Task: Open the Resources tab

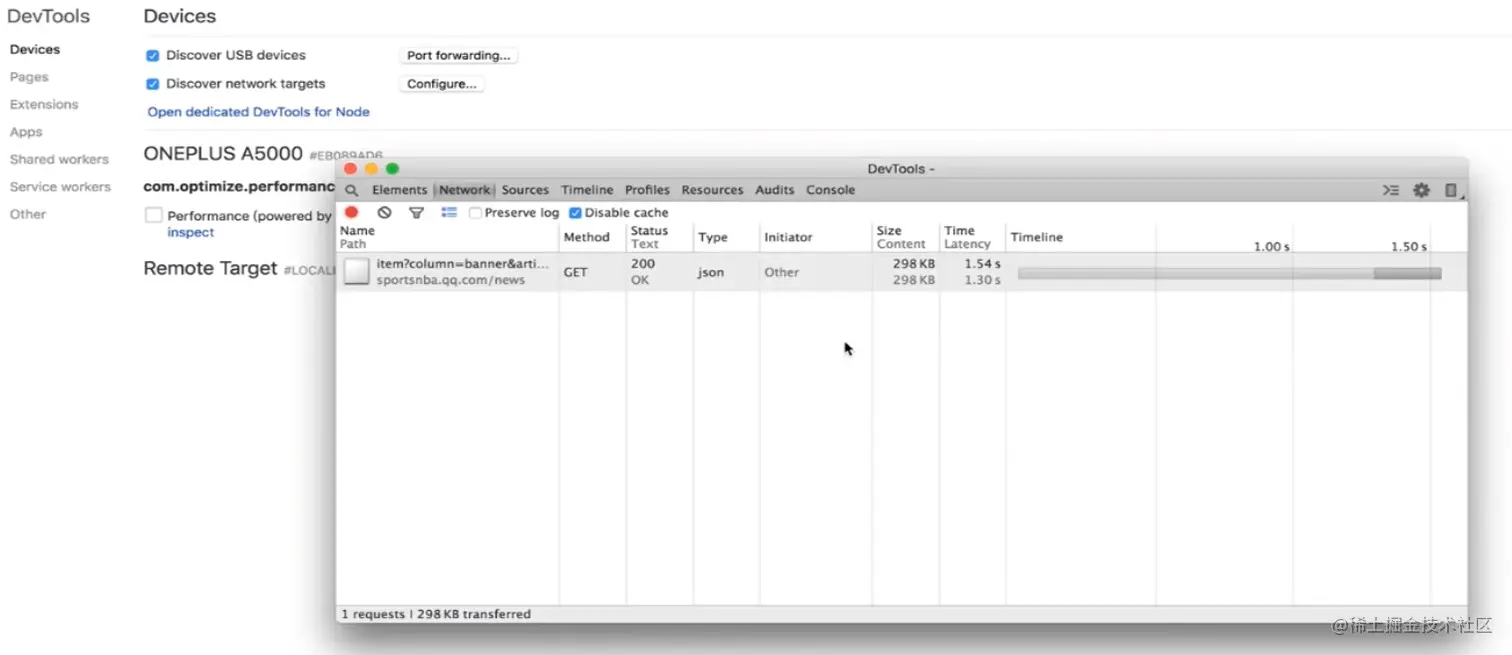Action: (x=712, y=190)
